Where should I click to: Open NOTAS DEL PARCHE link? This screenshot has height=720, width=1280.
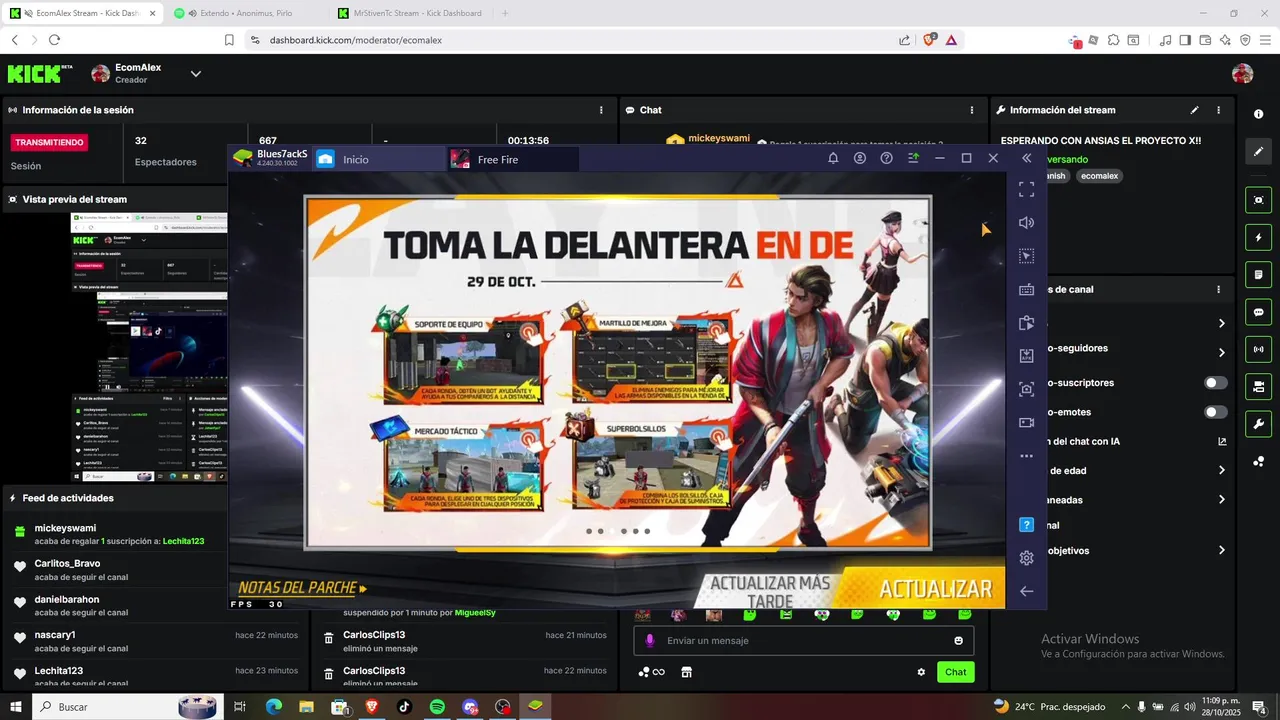(302, 589)
